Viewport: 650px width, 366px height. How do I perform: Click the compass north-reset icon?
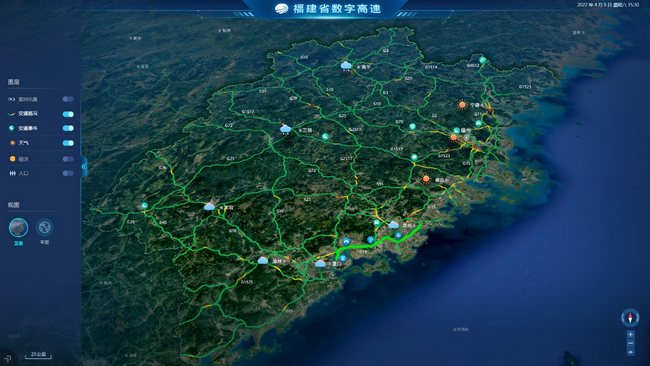[x=630, y=318]
